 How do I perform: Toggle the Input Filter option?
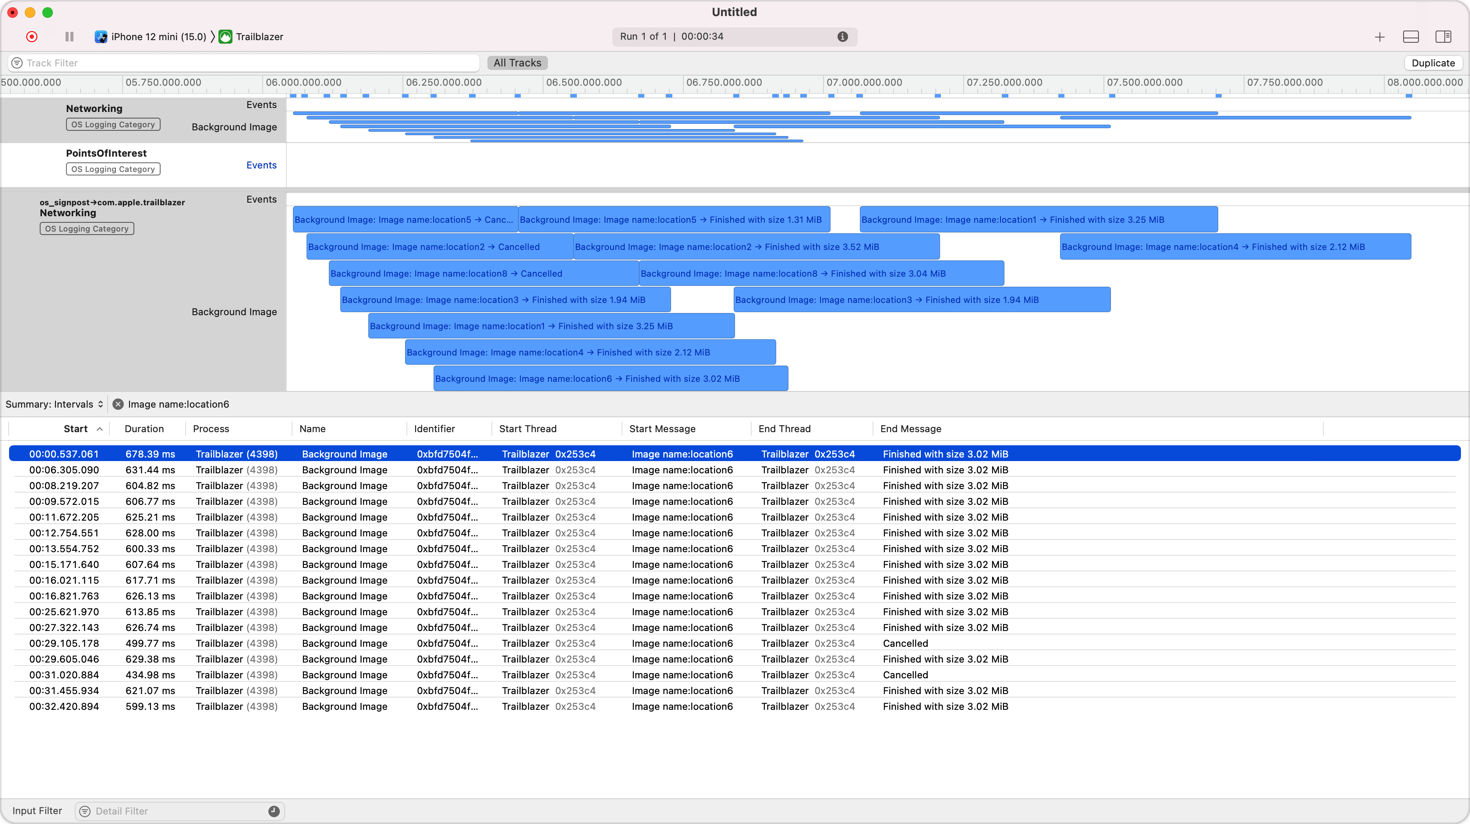coord(37,810)
